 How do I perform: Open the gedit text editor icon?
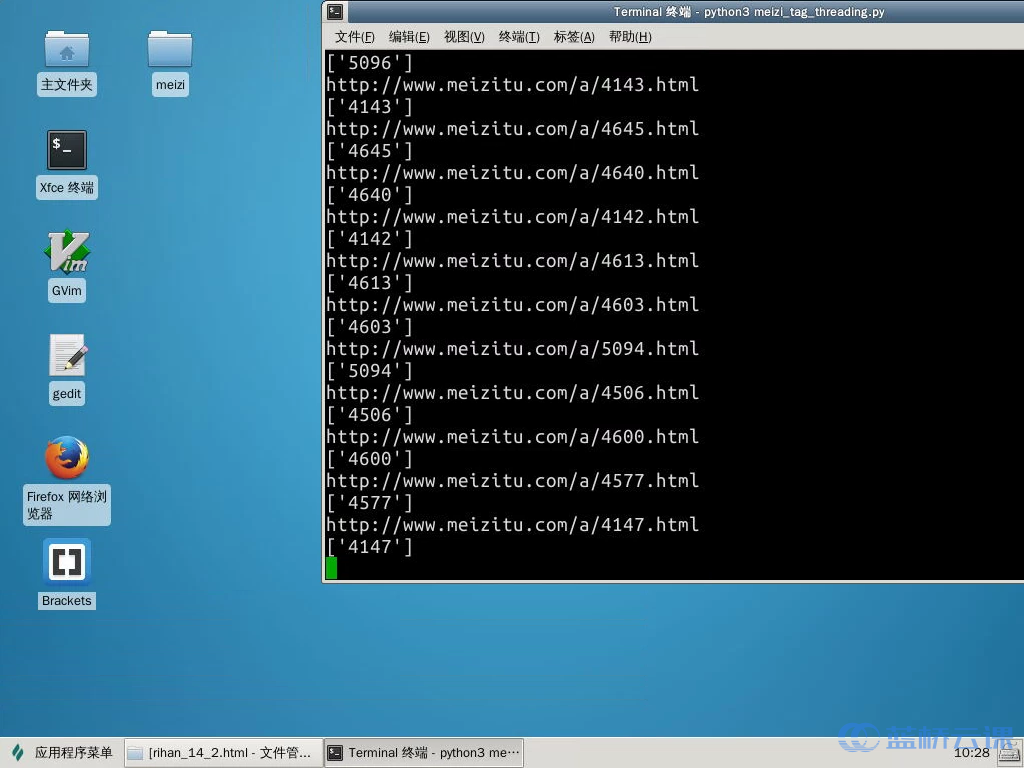[68, 355]
